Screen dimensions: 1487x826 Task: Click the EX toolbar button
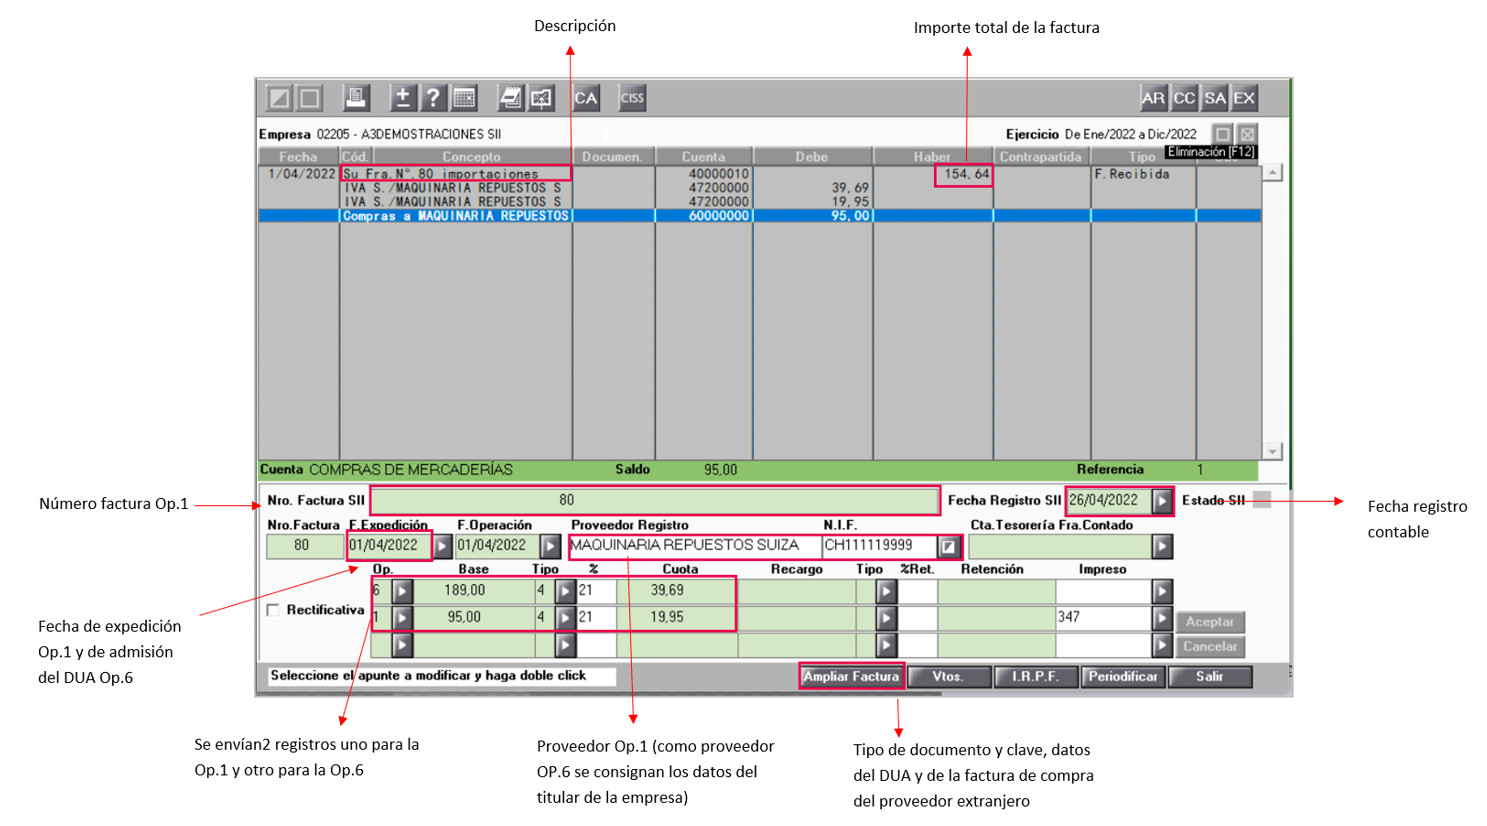click(x=1244, y=97)
